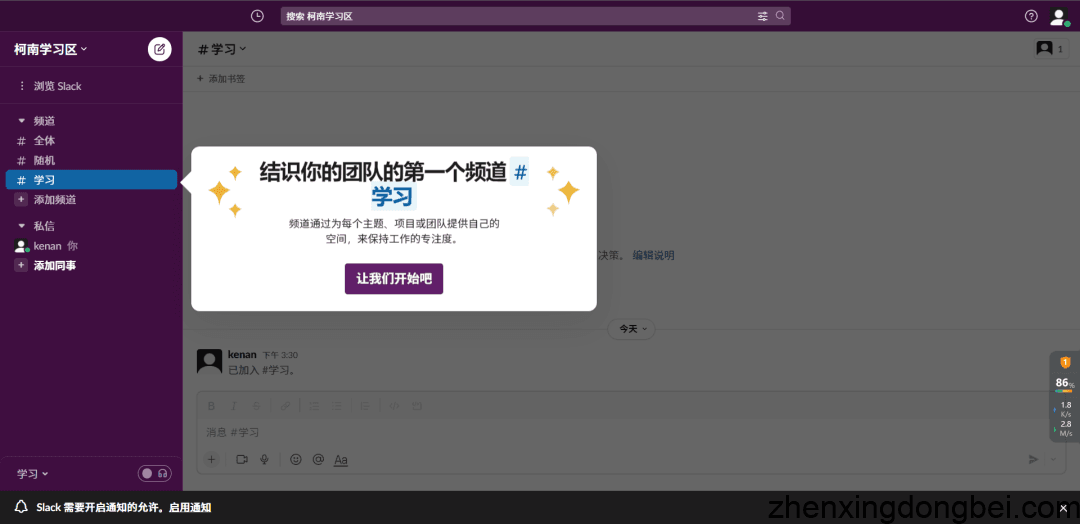Expand the 柯南学习区 workspace menu
The image size is (1080, 524).
coord(51,49)
